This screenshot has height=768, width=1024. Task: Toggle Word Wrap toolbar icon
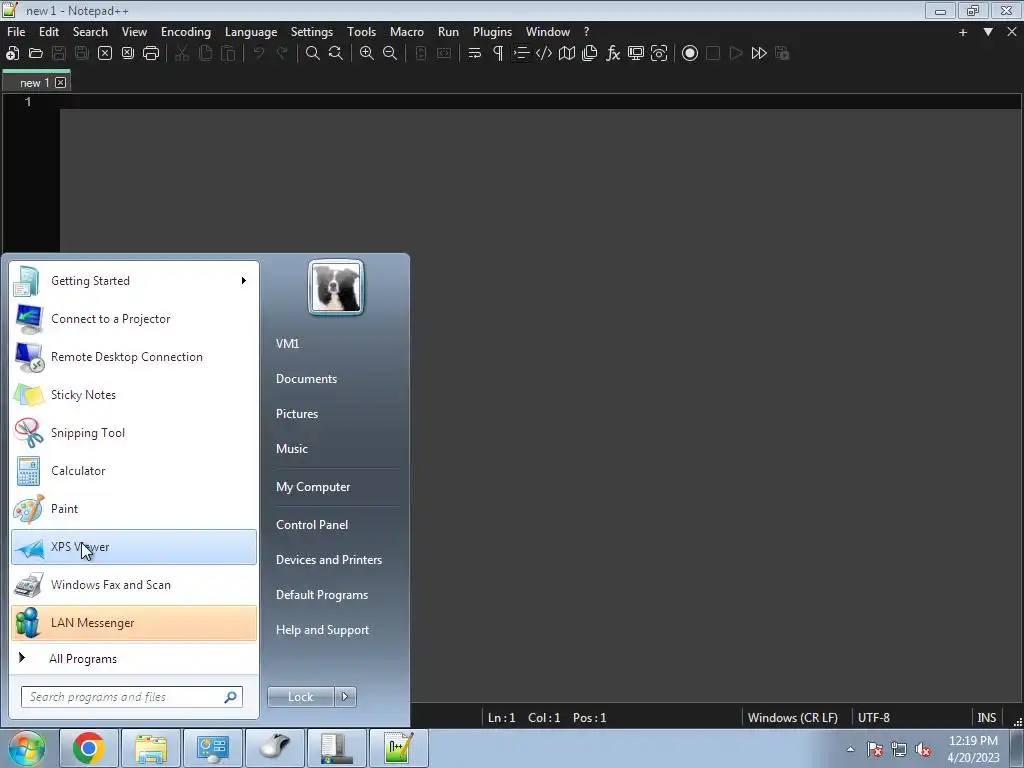point(475,54)
